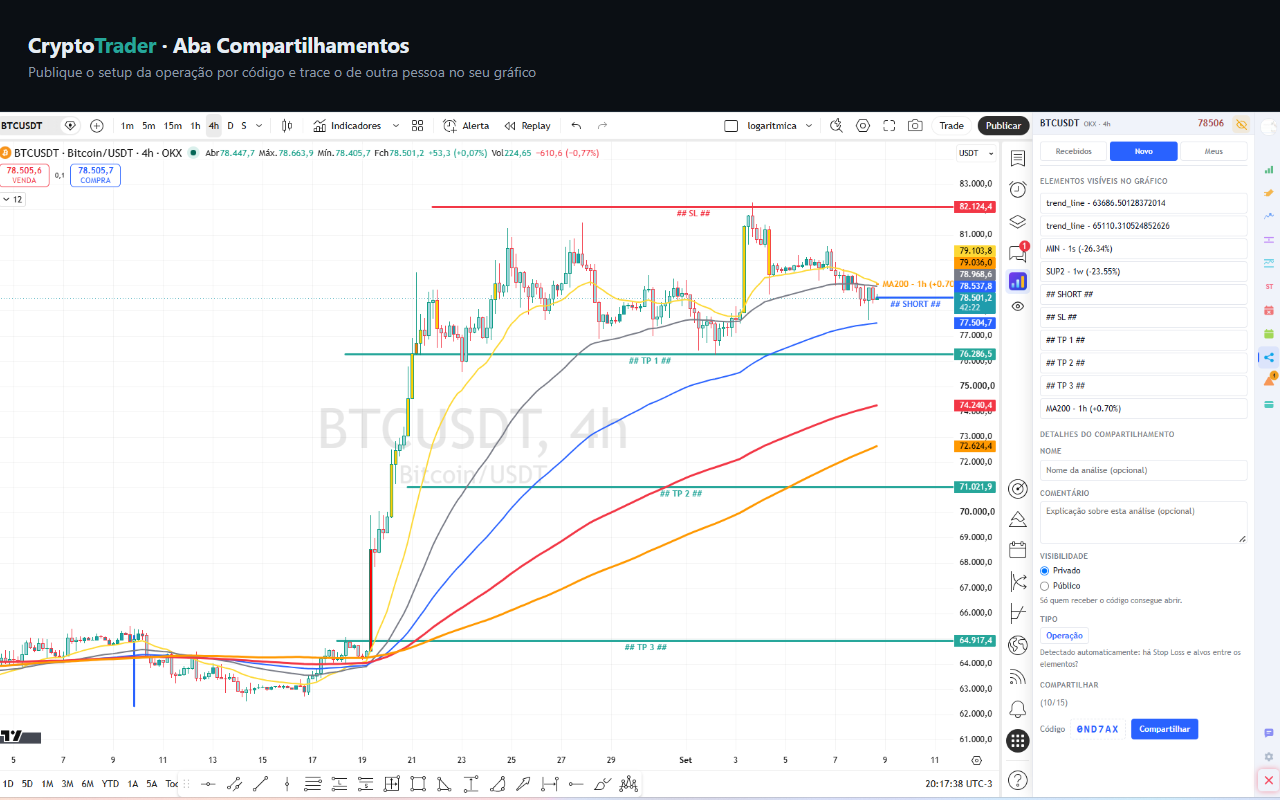Image resolution: width=1280 pixels, height=800 pixels.
Task: Select the Público visibility option
Action: point(1045,586)
